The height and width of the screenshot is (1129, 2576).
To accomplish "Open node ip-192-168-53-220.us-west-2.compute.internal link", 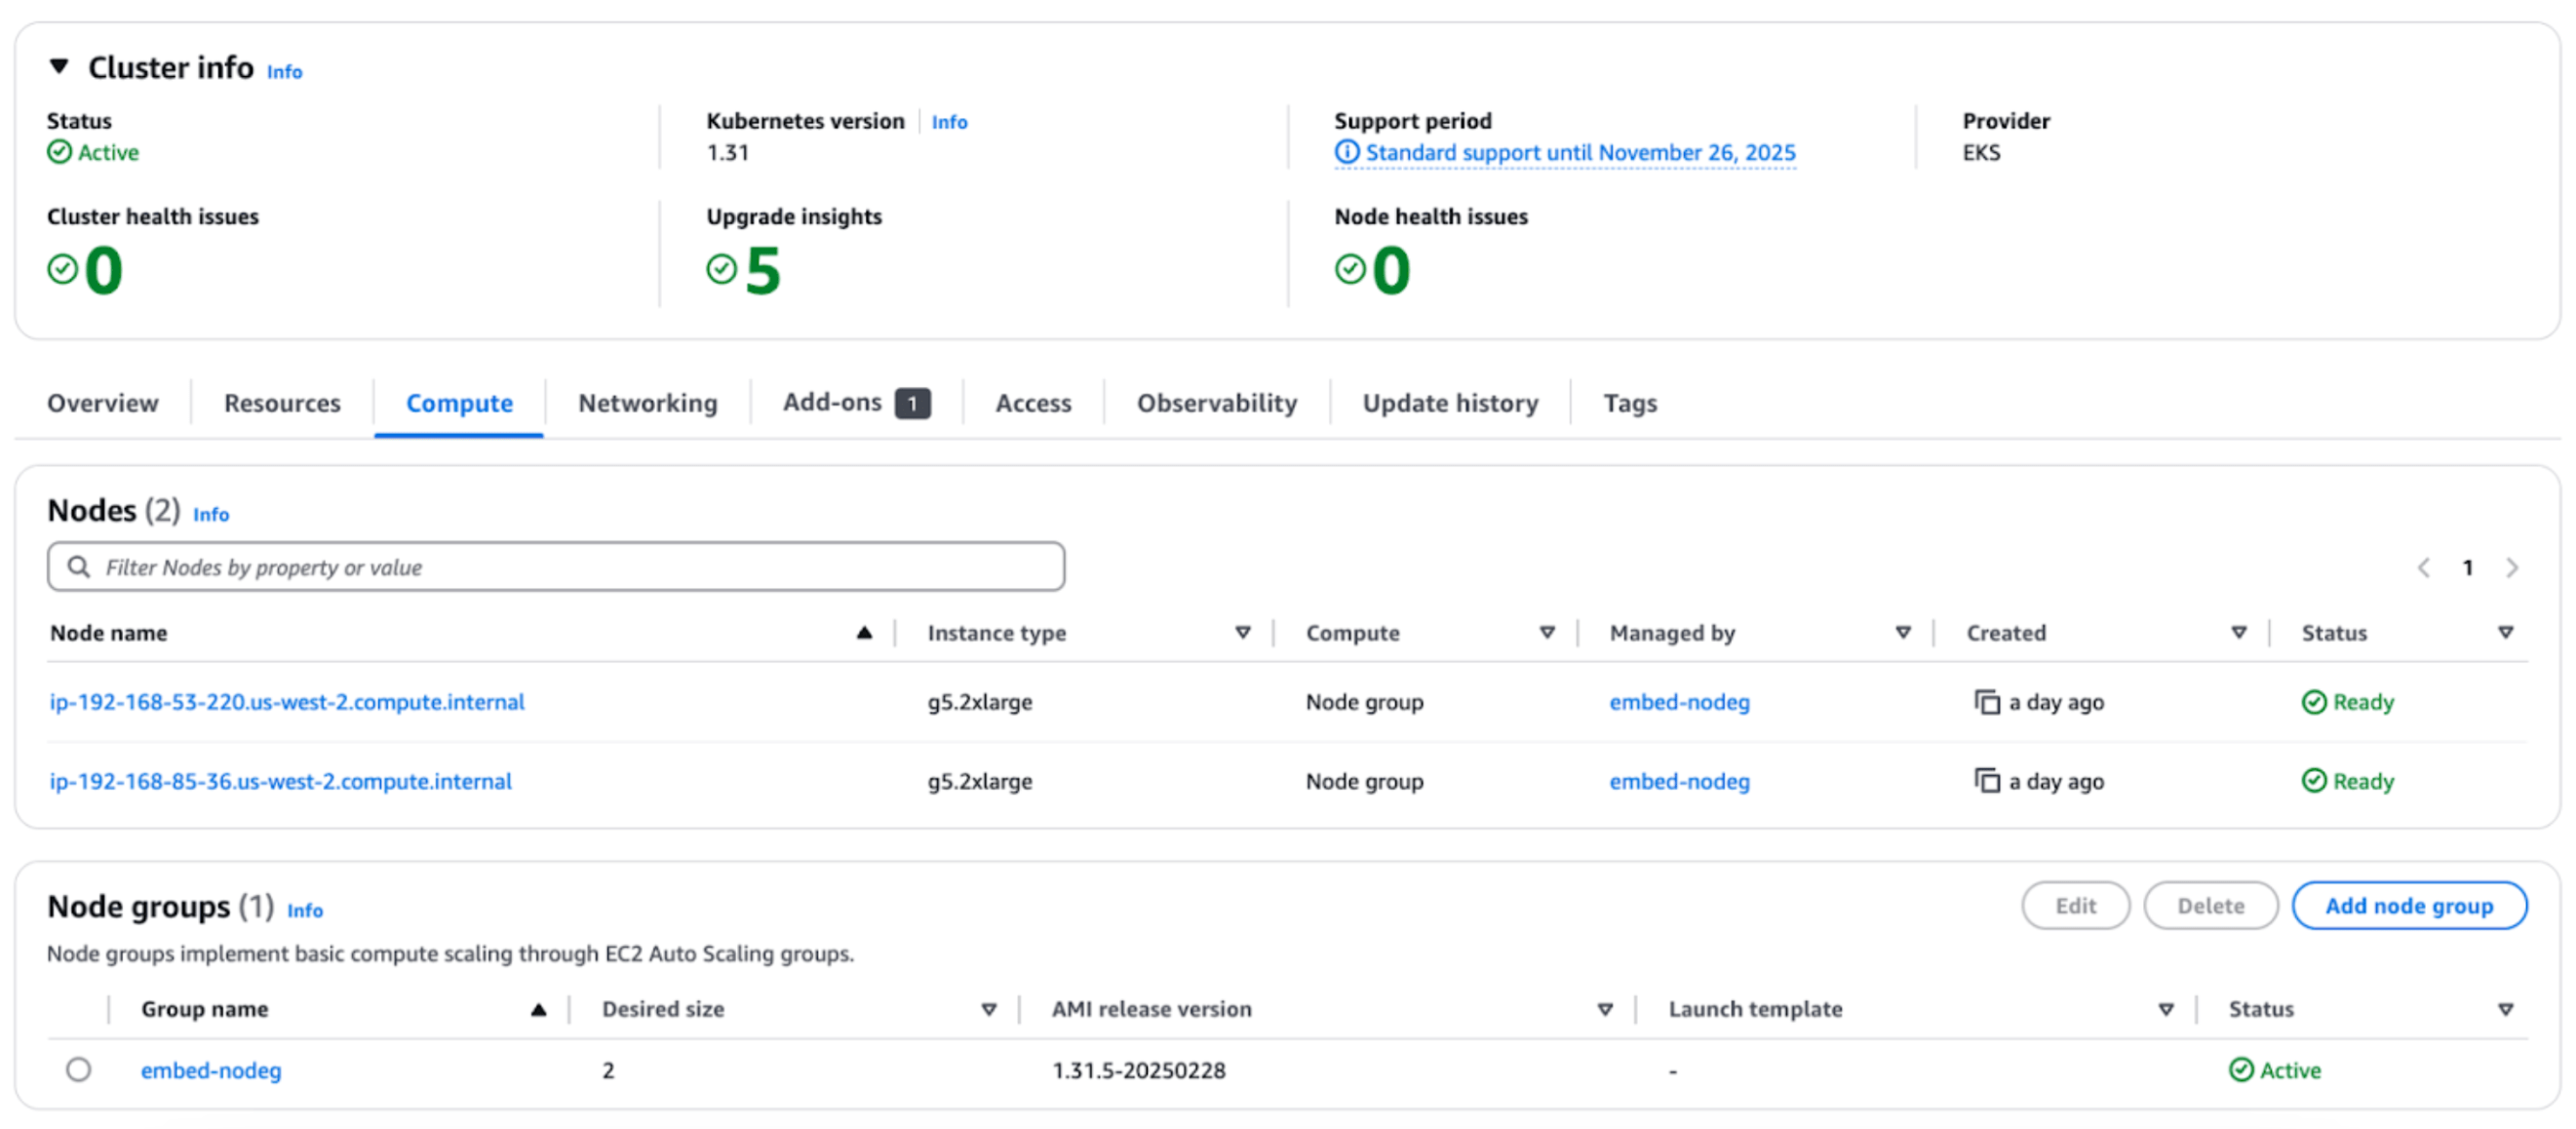I will [287, 702].
